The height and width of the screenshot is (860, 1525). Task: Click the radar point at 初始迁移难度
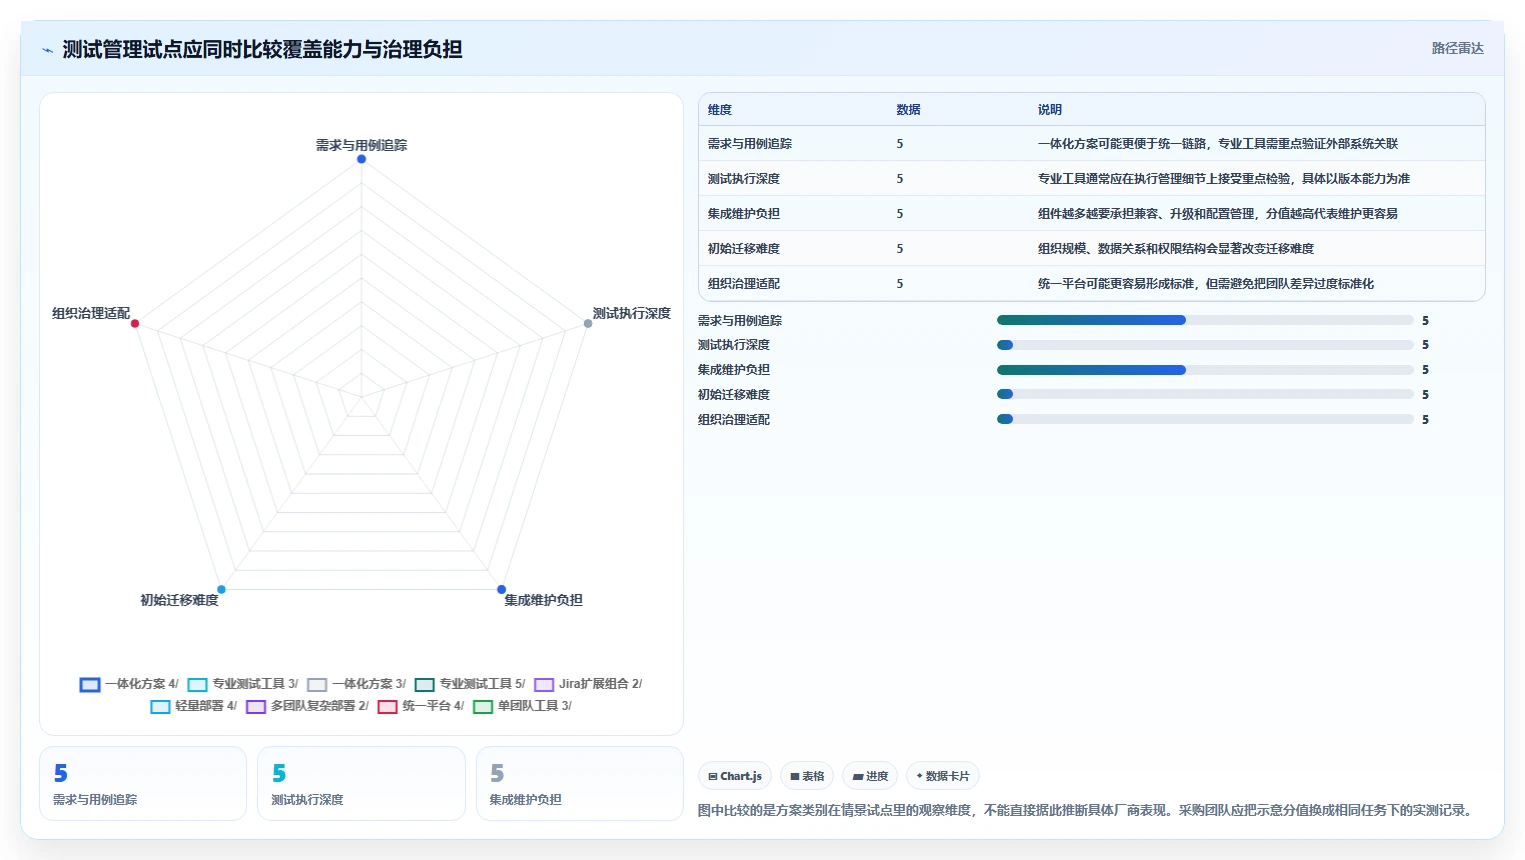pos(221,589)
